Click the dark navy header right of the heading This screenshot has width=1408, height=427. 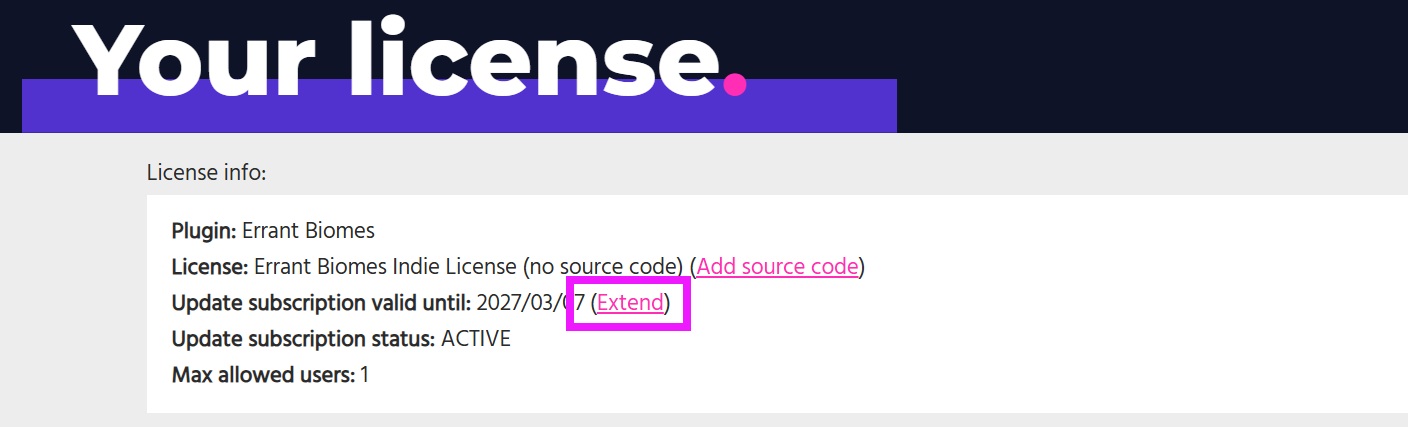[x=1150, y=60]
